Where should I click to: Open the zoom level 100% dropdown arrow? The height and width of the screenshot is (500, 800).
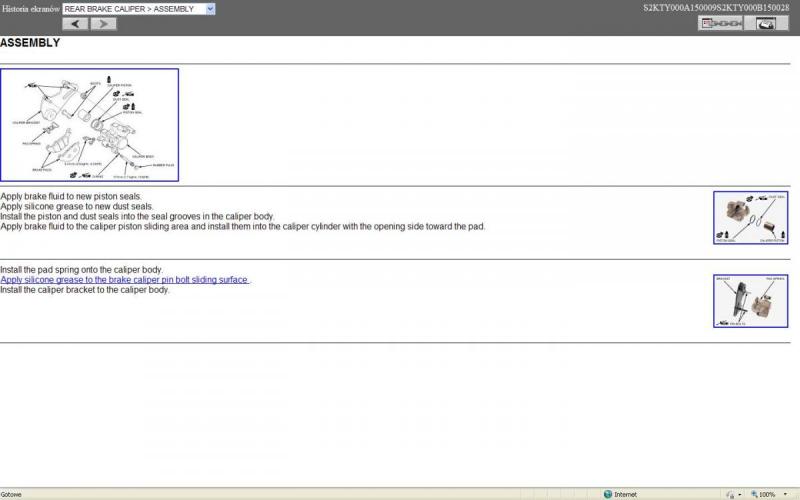786,494
